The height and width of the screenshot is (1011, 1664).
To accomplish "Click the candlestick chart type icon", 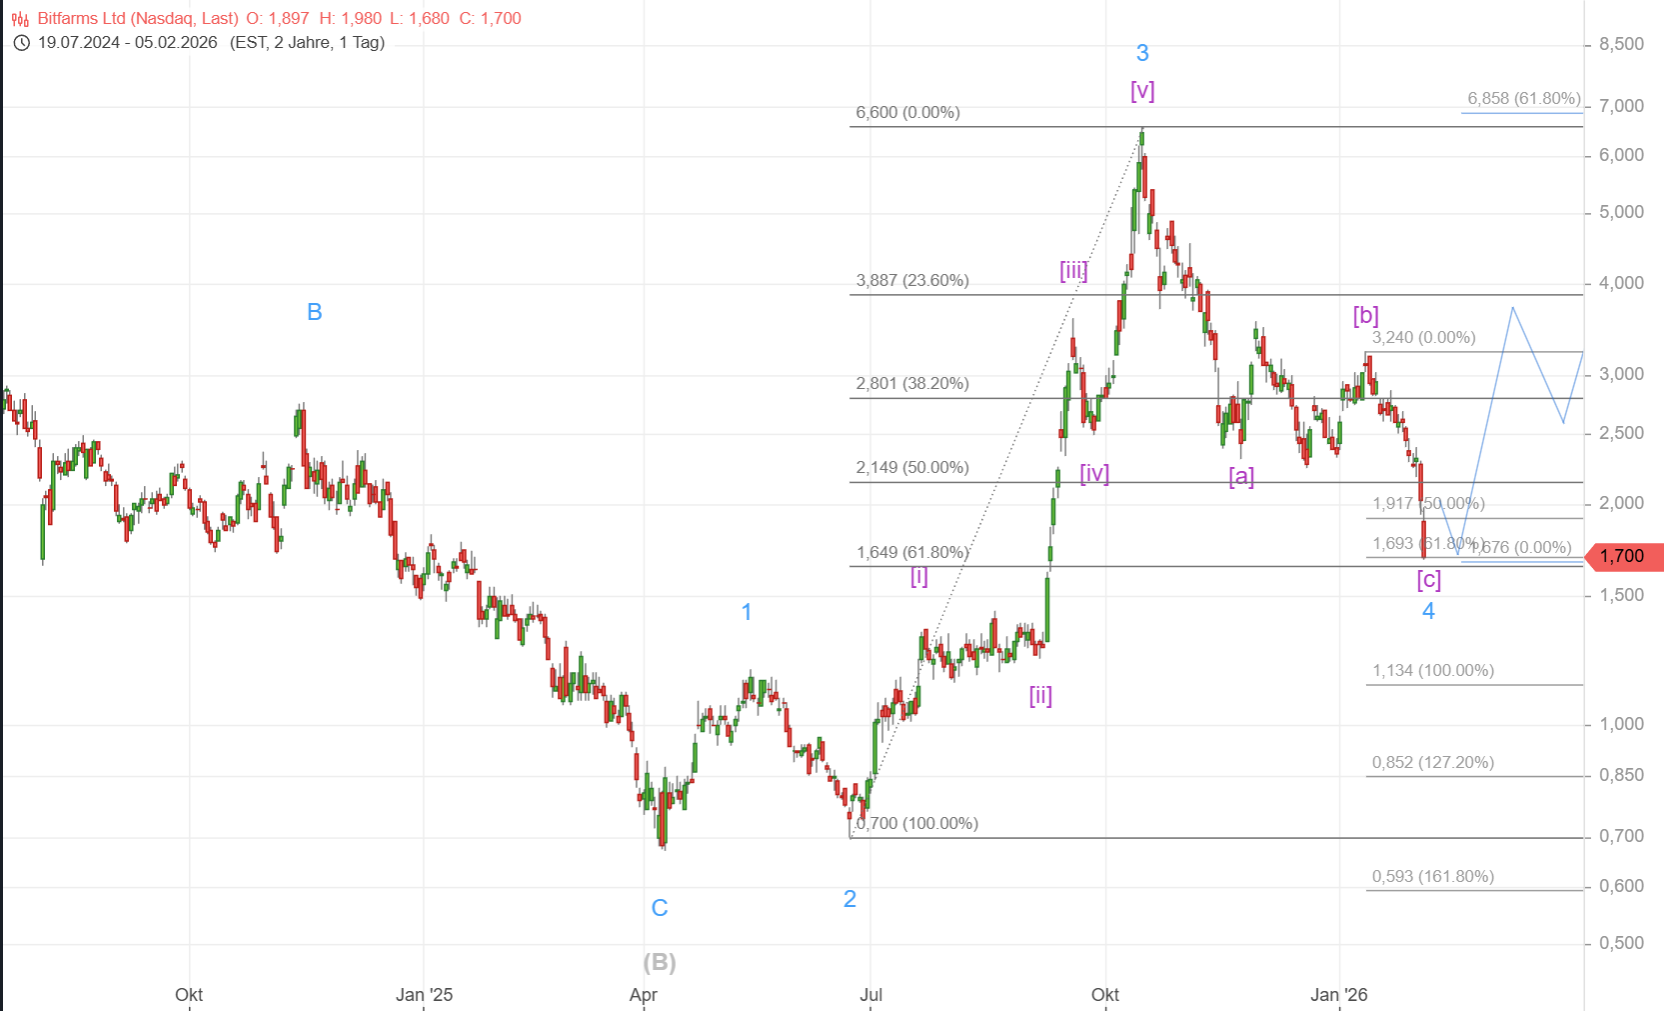I will 20,18.
